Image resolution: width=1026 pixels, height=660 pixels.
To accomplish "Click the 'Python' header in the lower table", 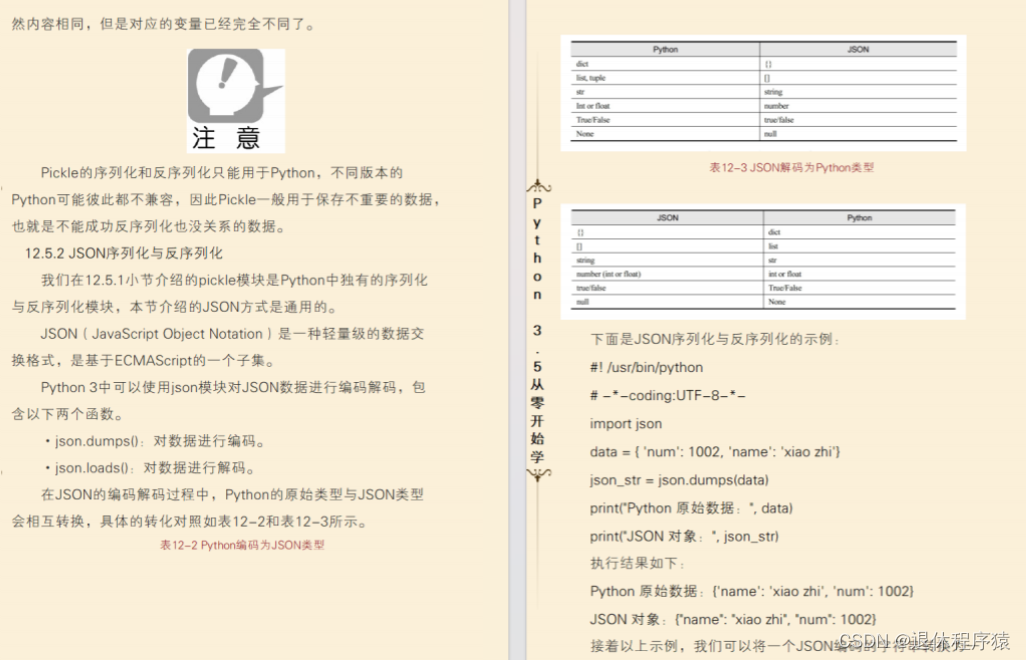I will (859, 218).
